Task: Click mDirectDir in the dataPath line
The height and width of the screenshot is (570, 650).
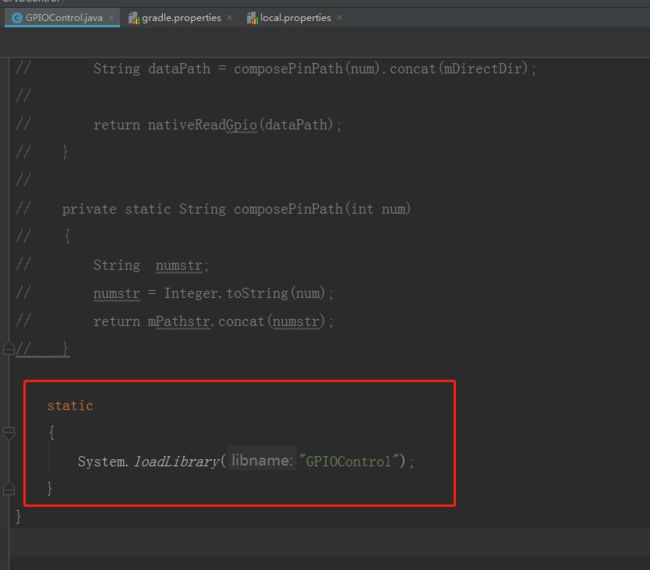Action: [x=482, y=68]
